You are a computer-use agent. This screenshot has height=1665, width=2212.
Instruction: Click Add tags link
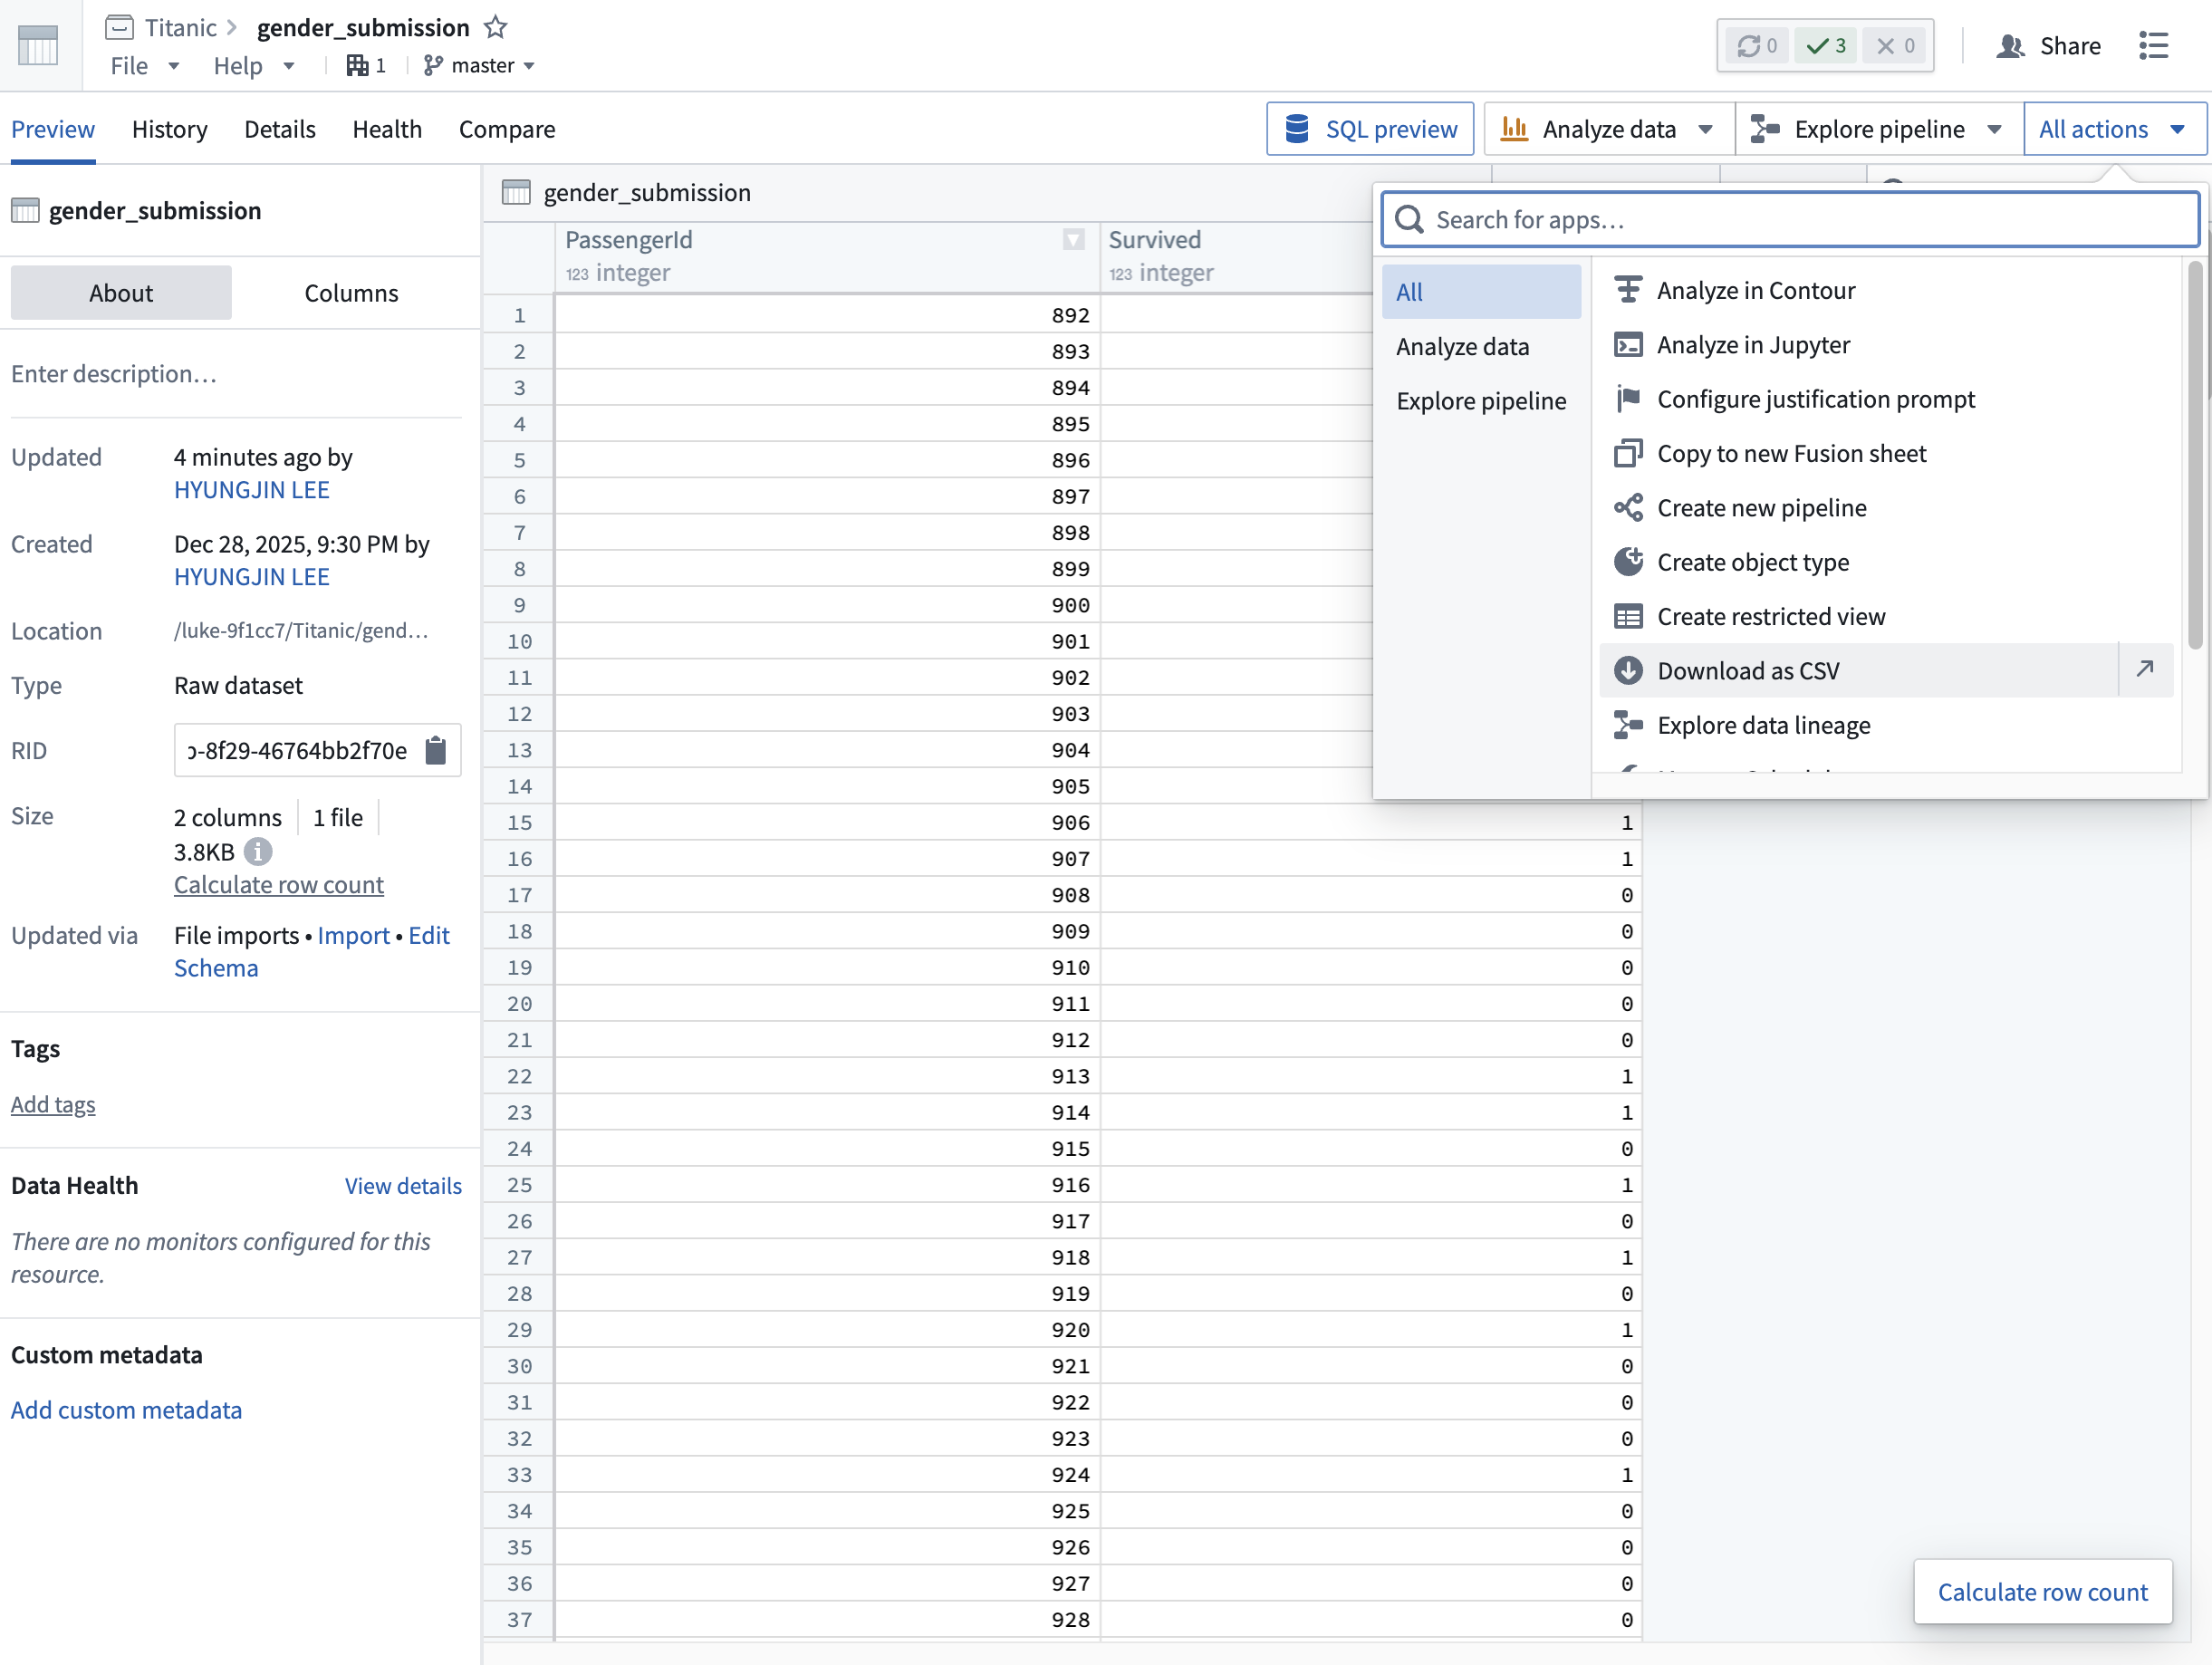coord(53,1104)
